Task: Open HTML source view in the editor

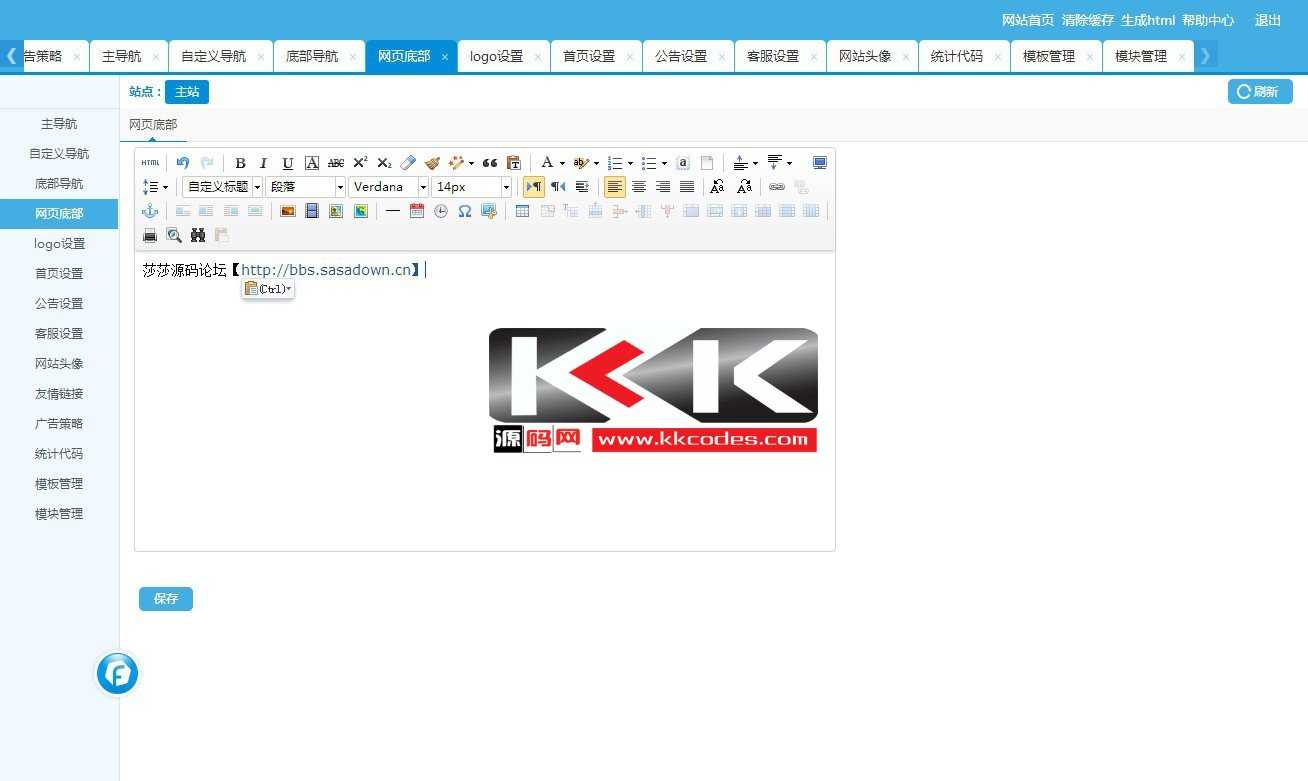Action: coord(150,163)
